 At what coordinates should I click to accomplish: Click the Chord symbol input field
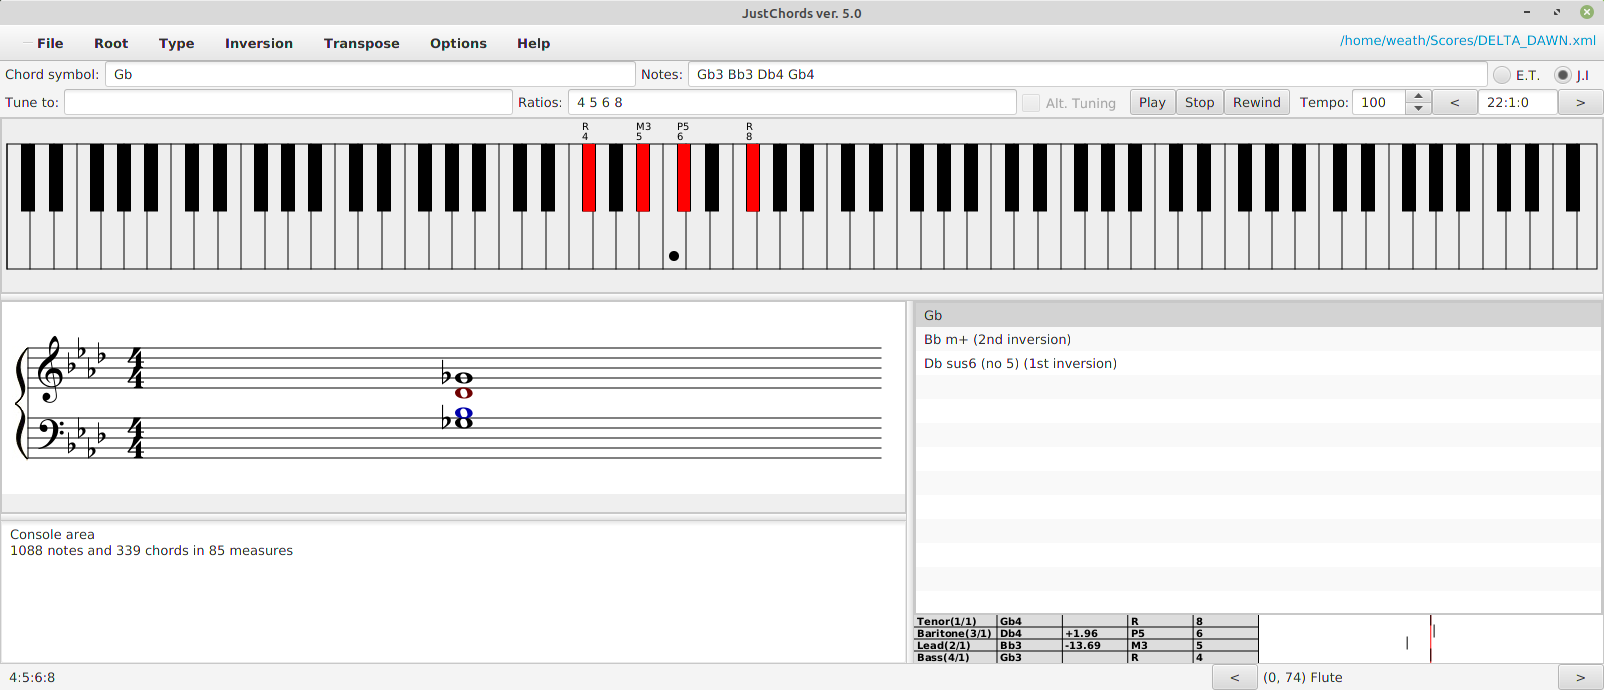370,75
